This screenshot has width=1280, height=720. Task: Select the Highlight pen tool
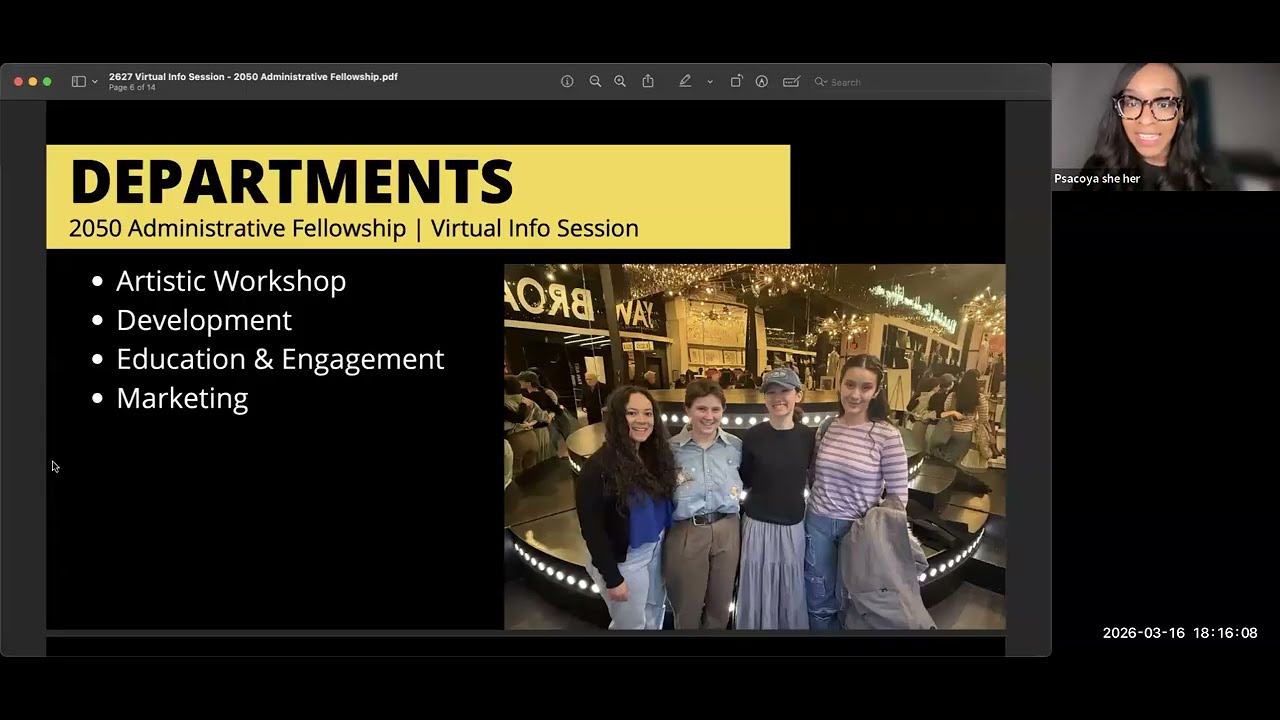point(685,81)
